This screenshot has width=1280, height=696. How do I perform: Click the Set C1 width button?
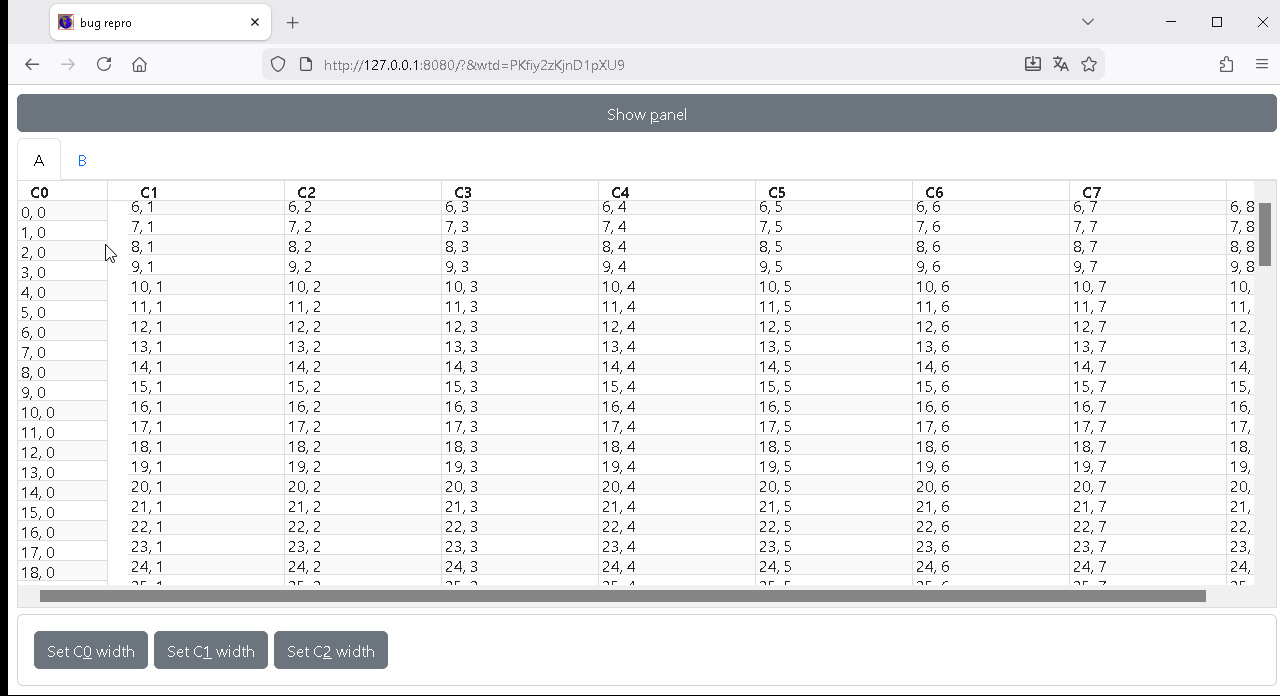[x=211, y=651]
